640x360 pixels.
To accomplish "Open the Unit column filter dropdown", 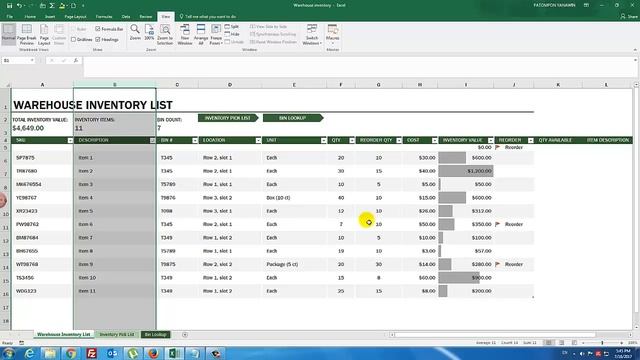I will coord(323,140).
